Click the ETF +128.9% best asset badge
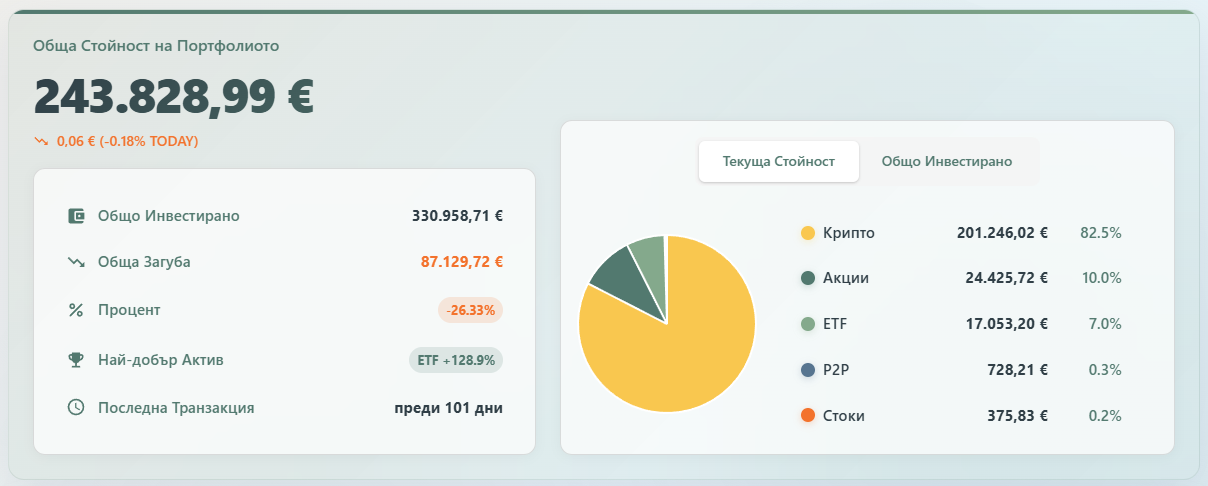The height and width of the screenshot is (486, 1208). (455, 360)
